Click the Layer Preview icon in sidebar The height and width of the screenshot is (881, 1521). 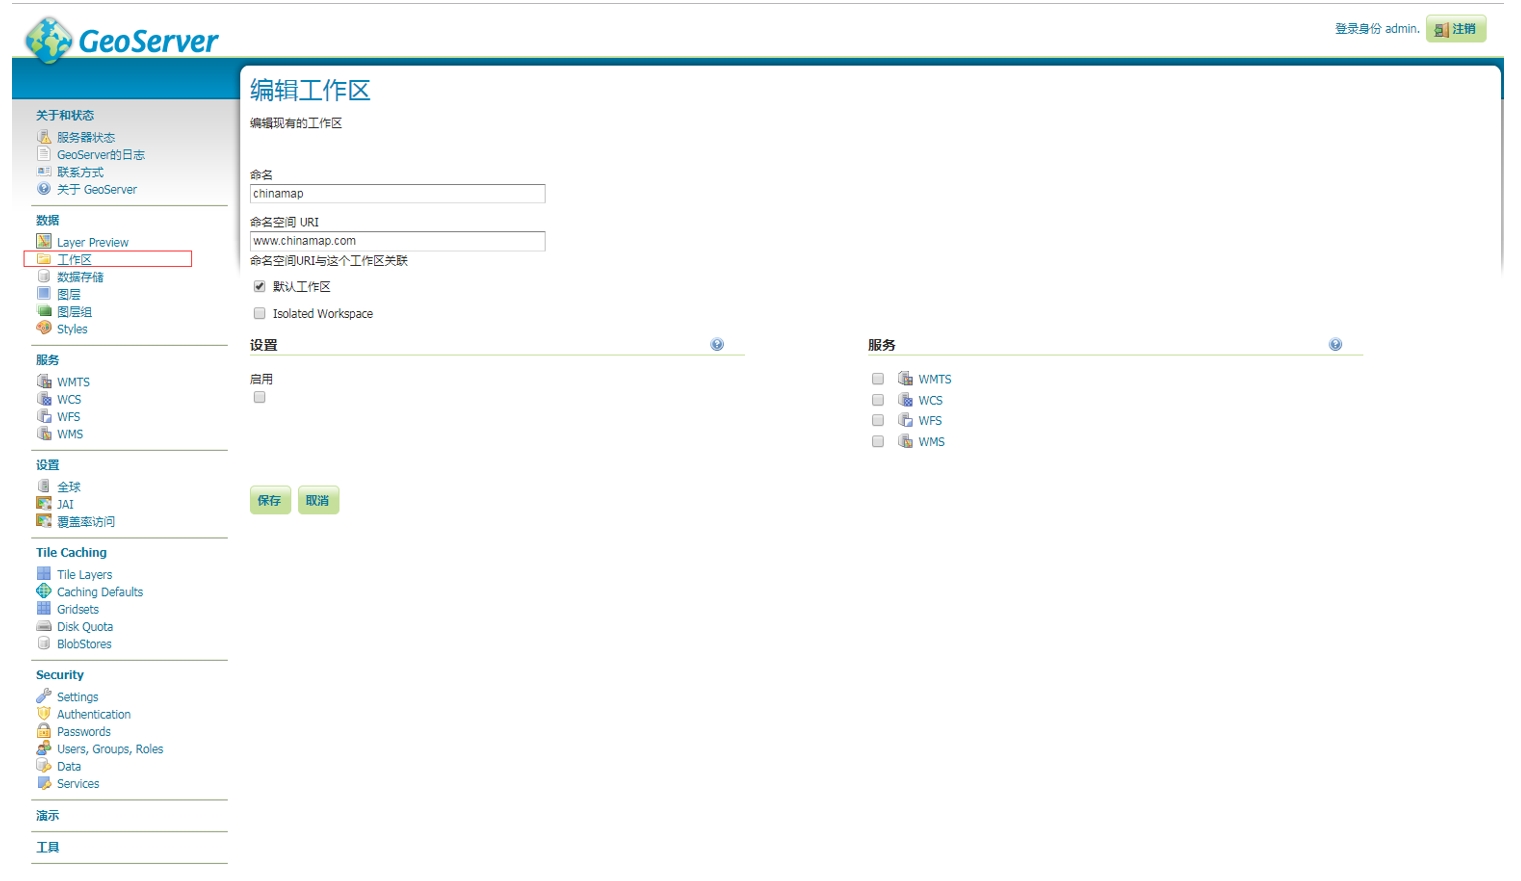pyautogui.click(x=44, y=242)
